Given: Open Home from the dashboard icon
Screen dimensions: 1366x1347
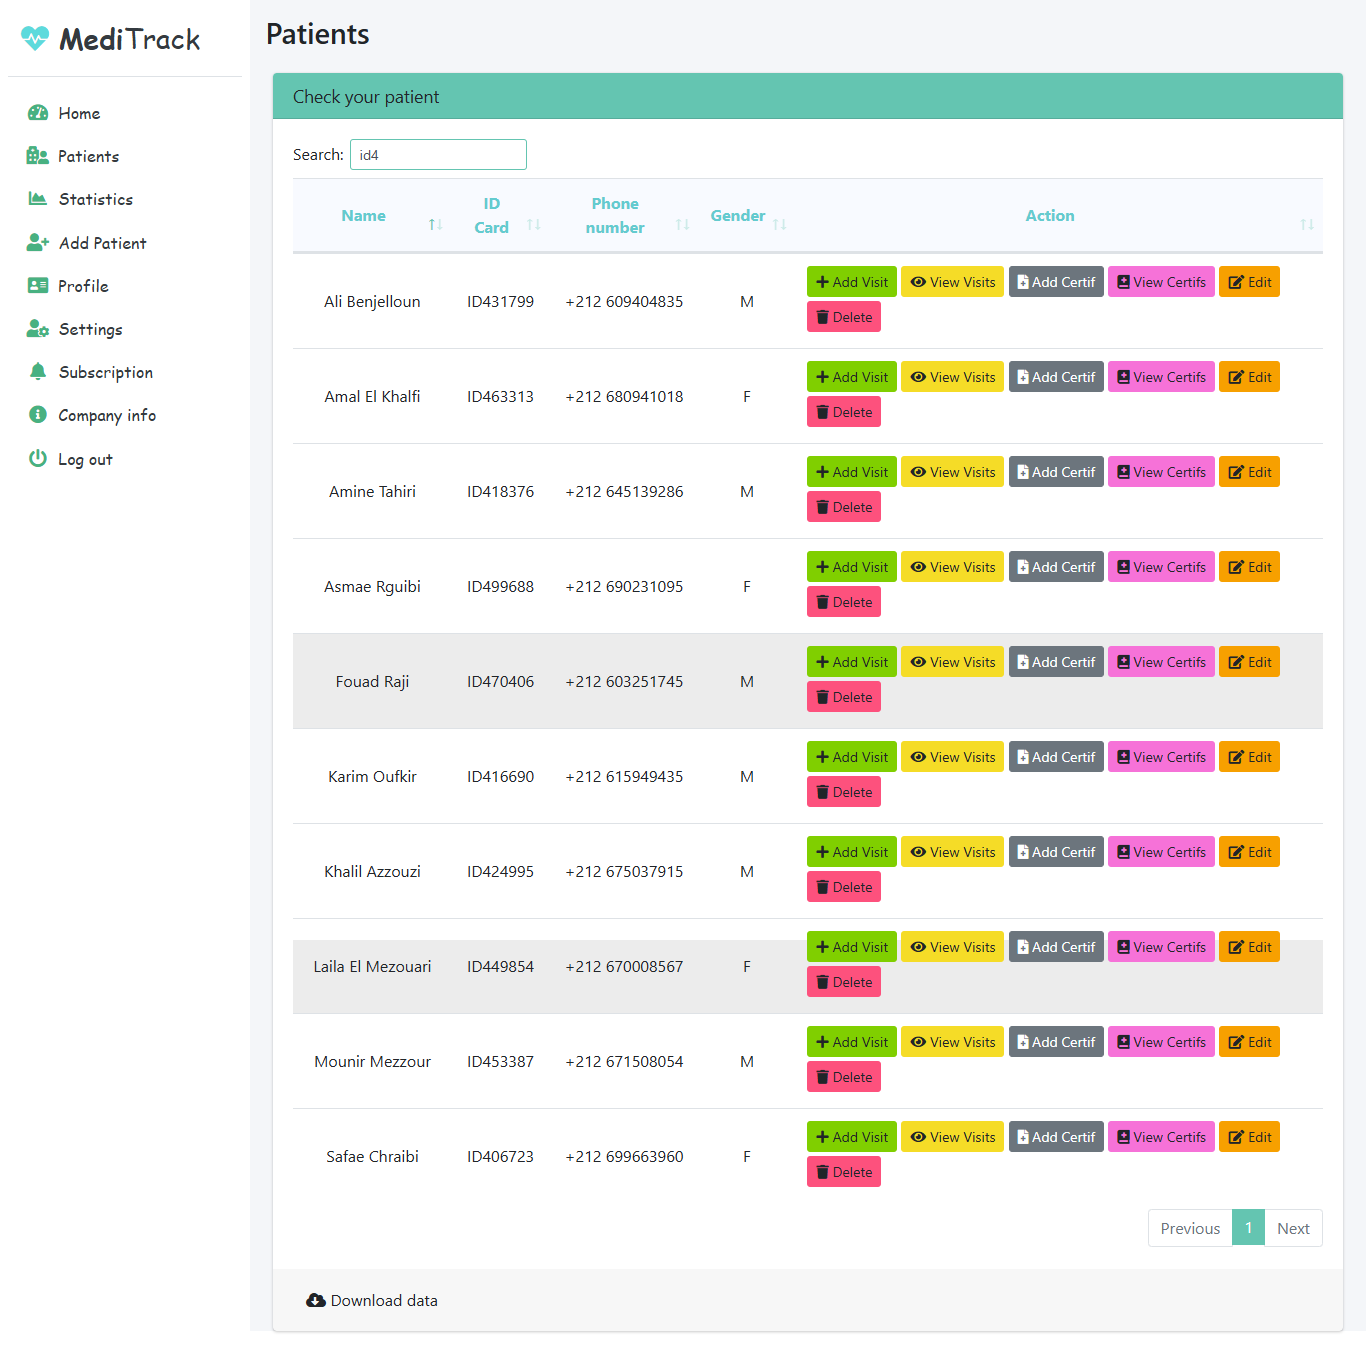Looking at the screenshot, I should tap(38, 113).
